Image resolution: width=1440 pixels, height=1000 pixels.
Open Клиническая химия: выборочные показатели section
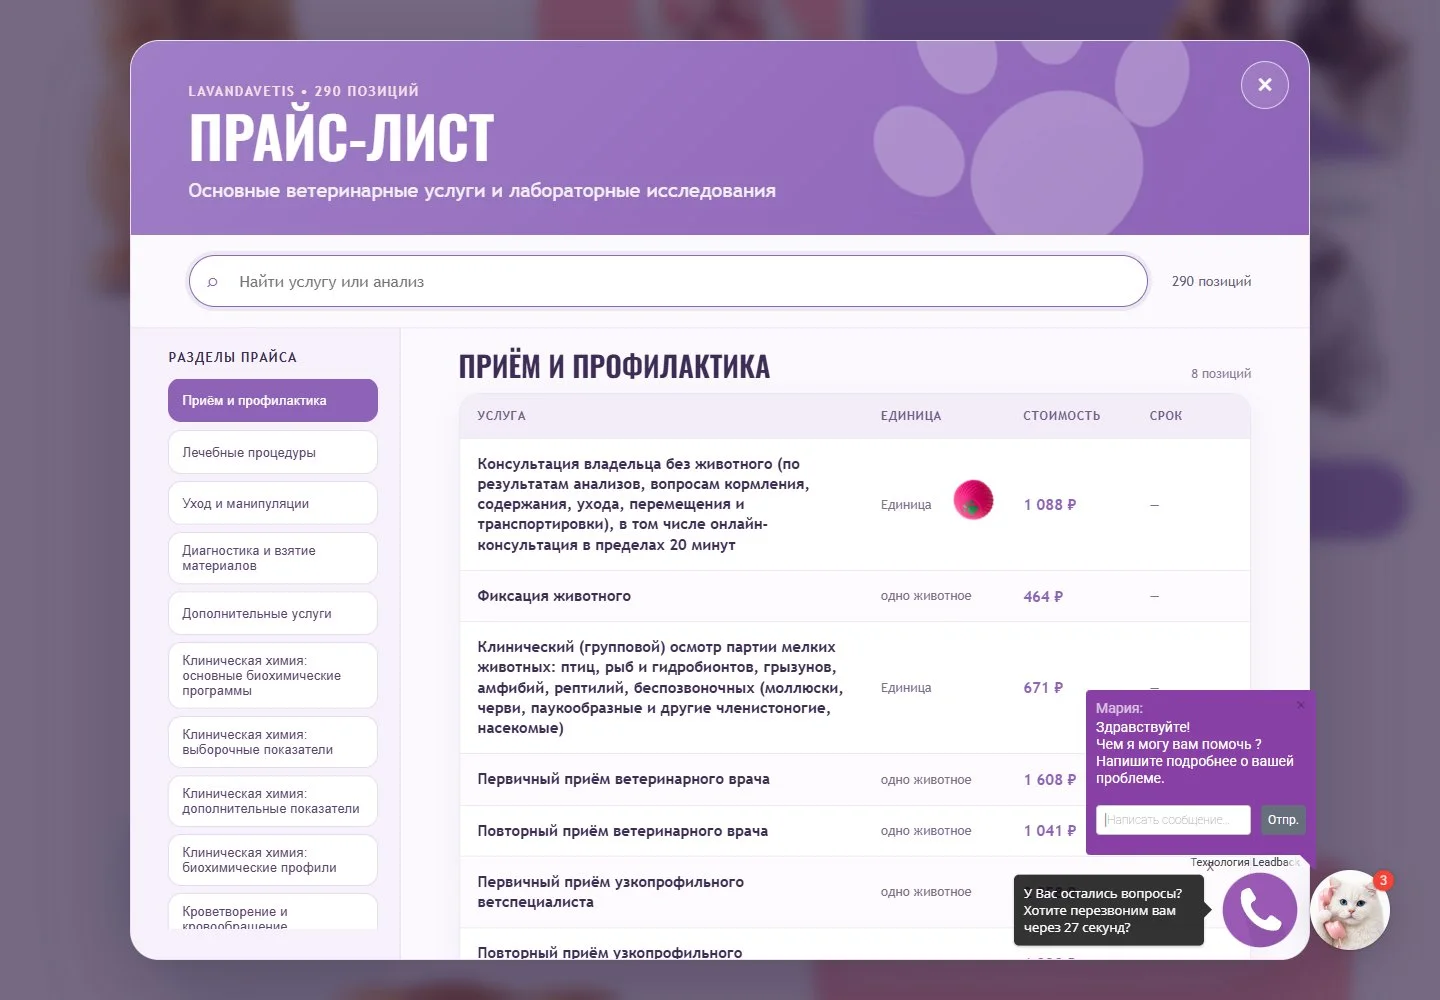[273, 742]
